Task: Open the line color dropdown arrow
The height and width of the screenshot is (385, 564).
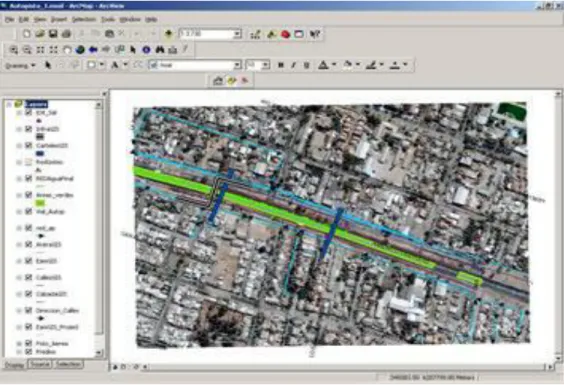Action: coord(382,65)
